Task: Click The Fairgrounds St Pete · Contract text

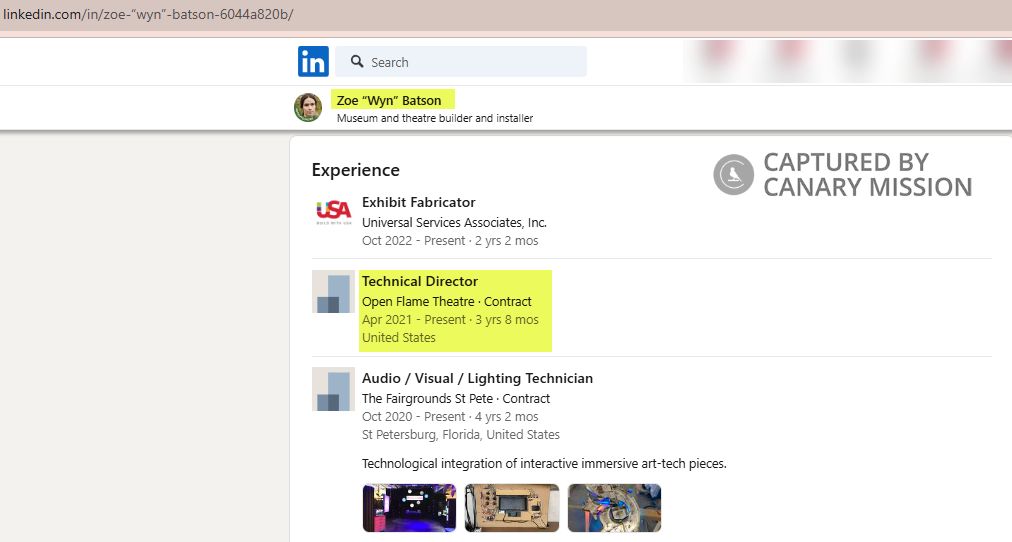Action: click(455, 398)
